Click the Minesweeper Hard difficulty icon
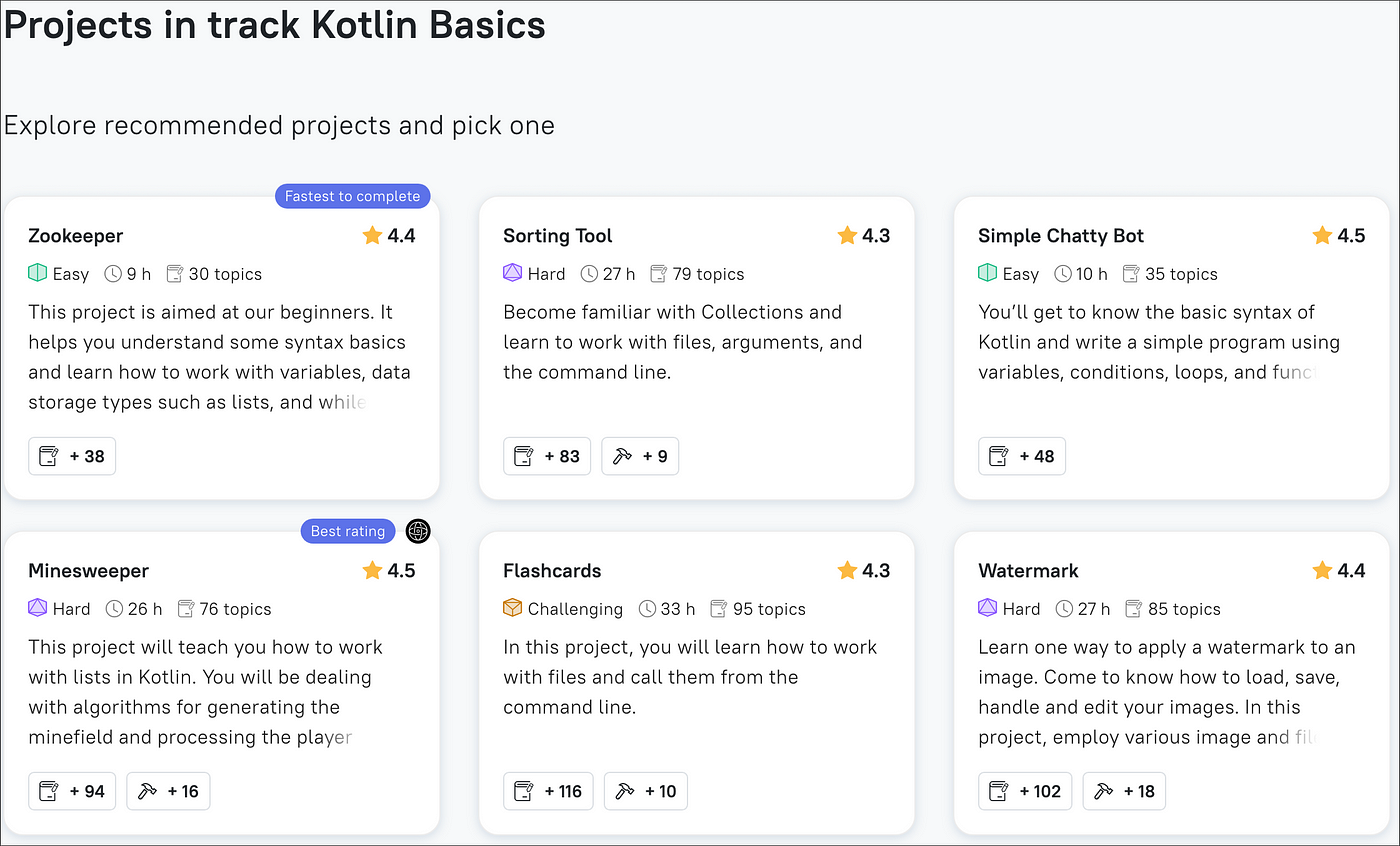 coord(38,608)
